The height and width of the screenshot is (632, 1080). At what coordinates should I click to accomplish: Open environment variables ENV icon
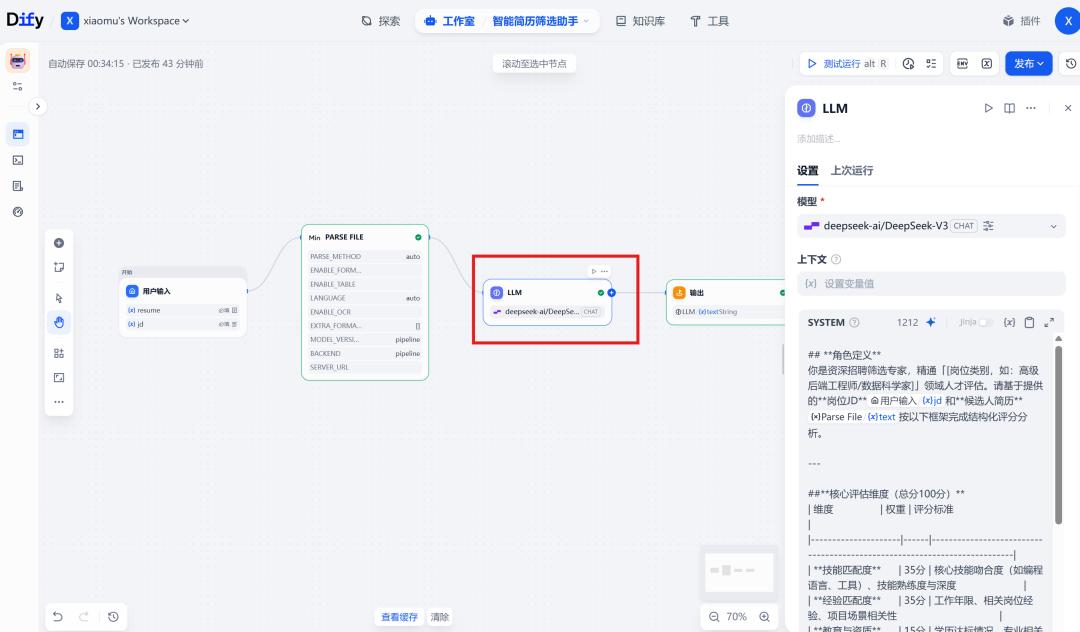(x=962, y=63)
